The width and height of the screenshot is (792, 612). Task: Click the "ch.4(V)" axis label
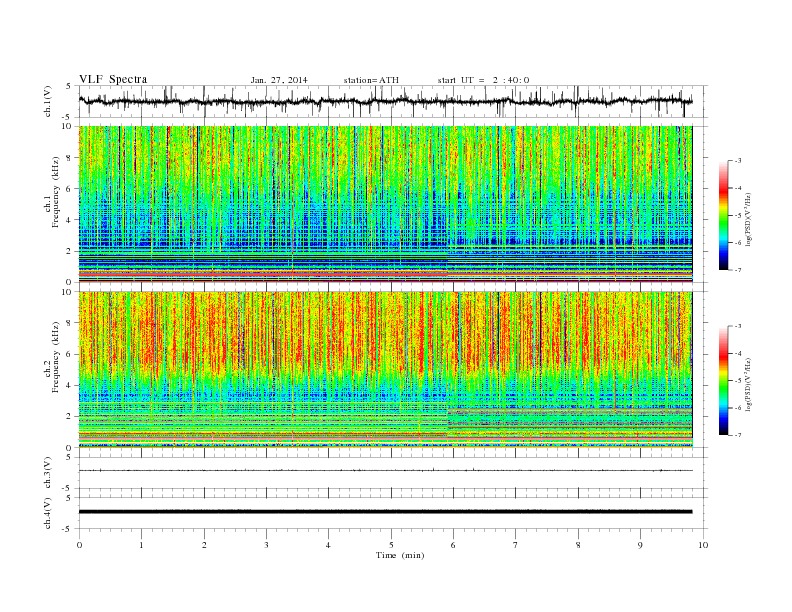click(48, 513)
